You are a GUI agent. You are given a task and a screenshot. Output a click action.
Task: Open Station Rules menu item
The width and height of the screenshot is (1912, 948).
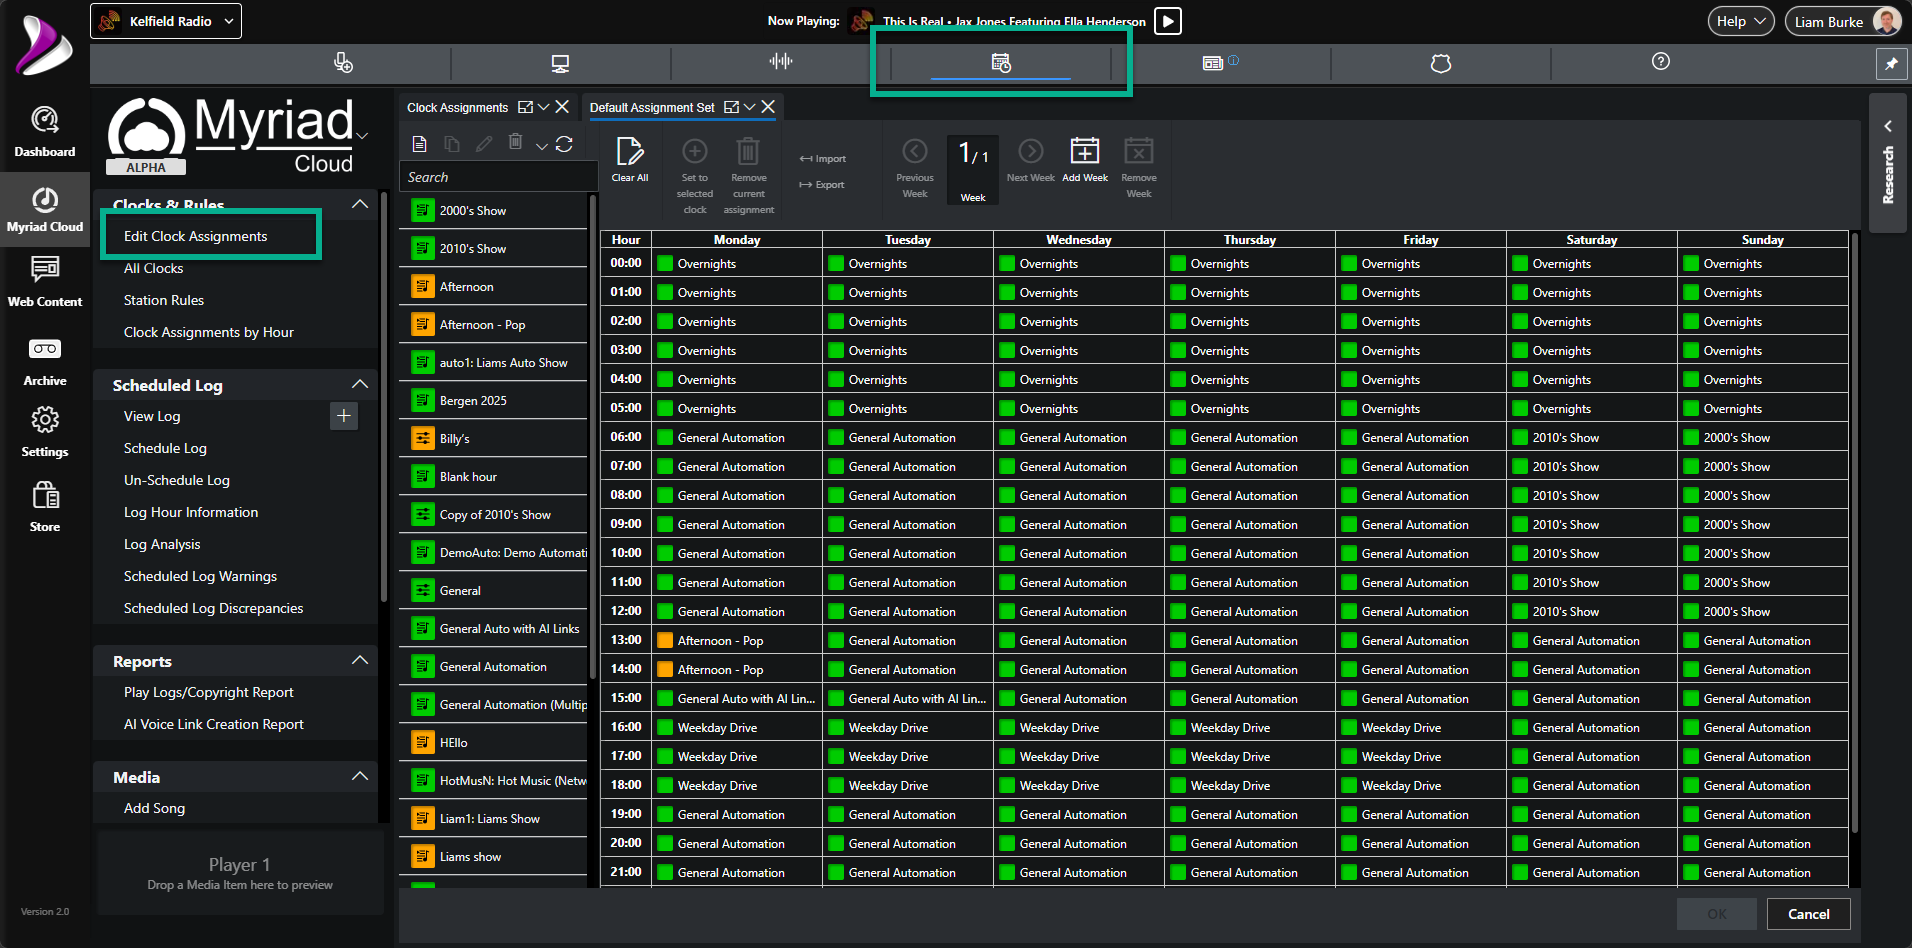coord(164,300)
